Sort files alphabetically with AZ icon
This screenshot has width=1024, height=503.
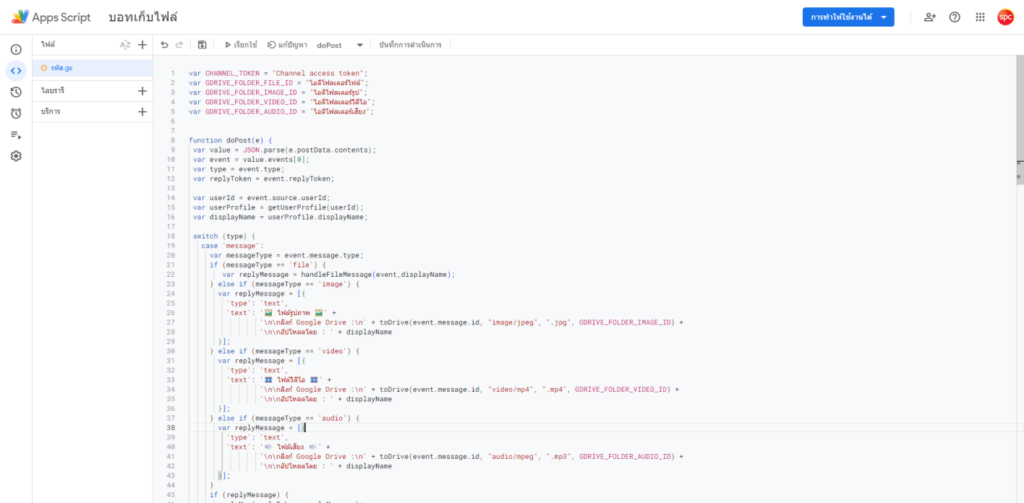pyautogui.click(x=125, y=45)
